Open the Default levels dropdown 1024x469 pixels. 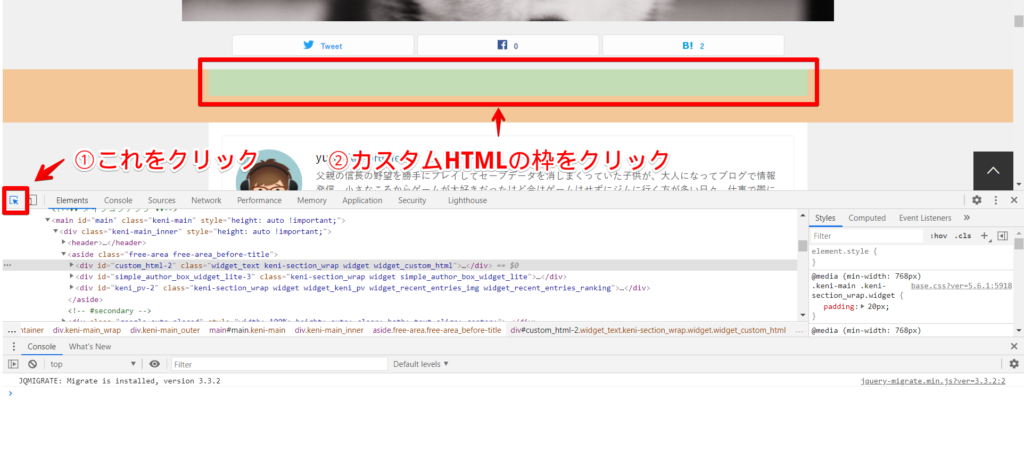(420, 364)
